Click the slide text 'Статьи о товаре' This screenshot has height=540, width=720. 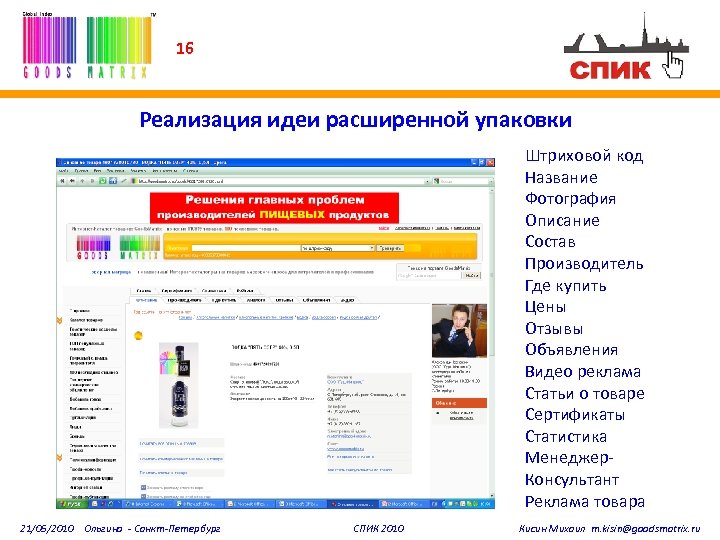tap(585, 394)
